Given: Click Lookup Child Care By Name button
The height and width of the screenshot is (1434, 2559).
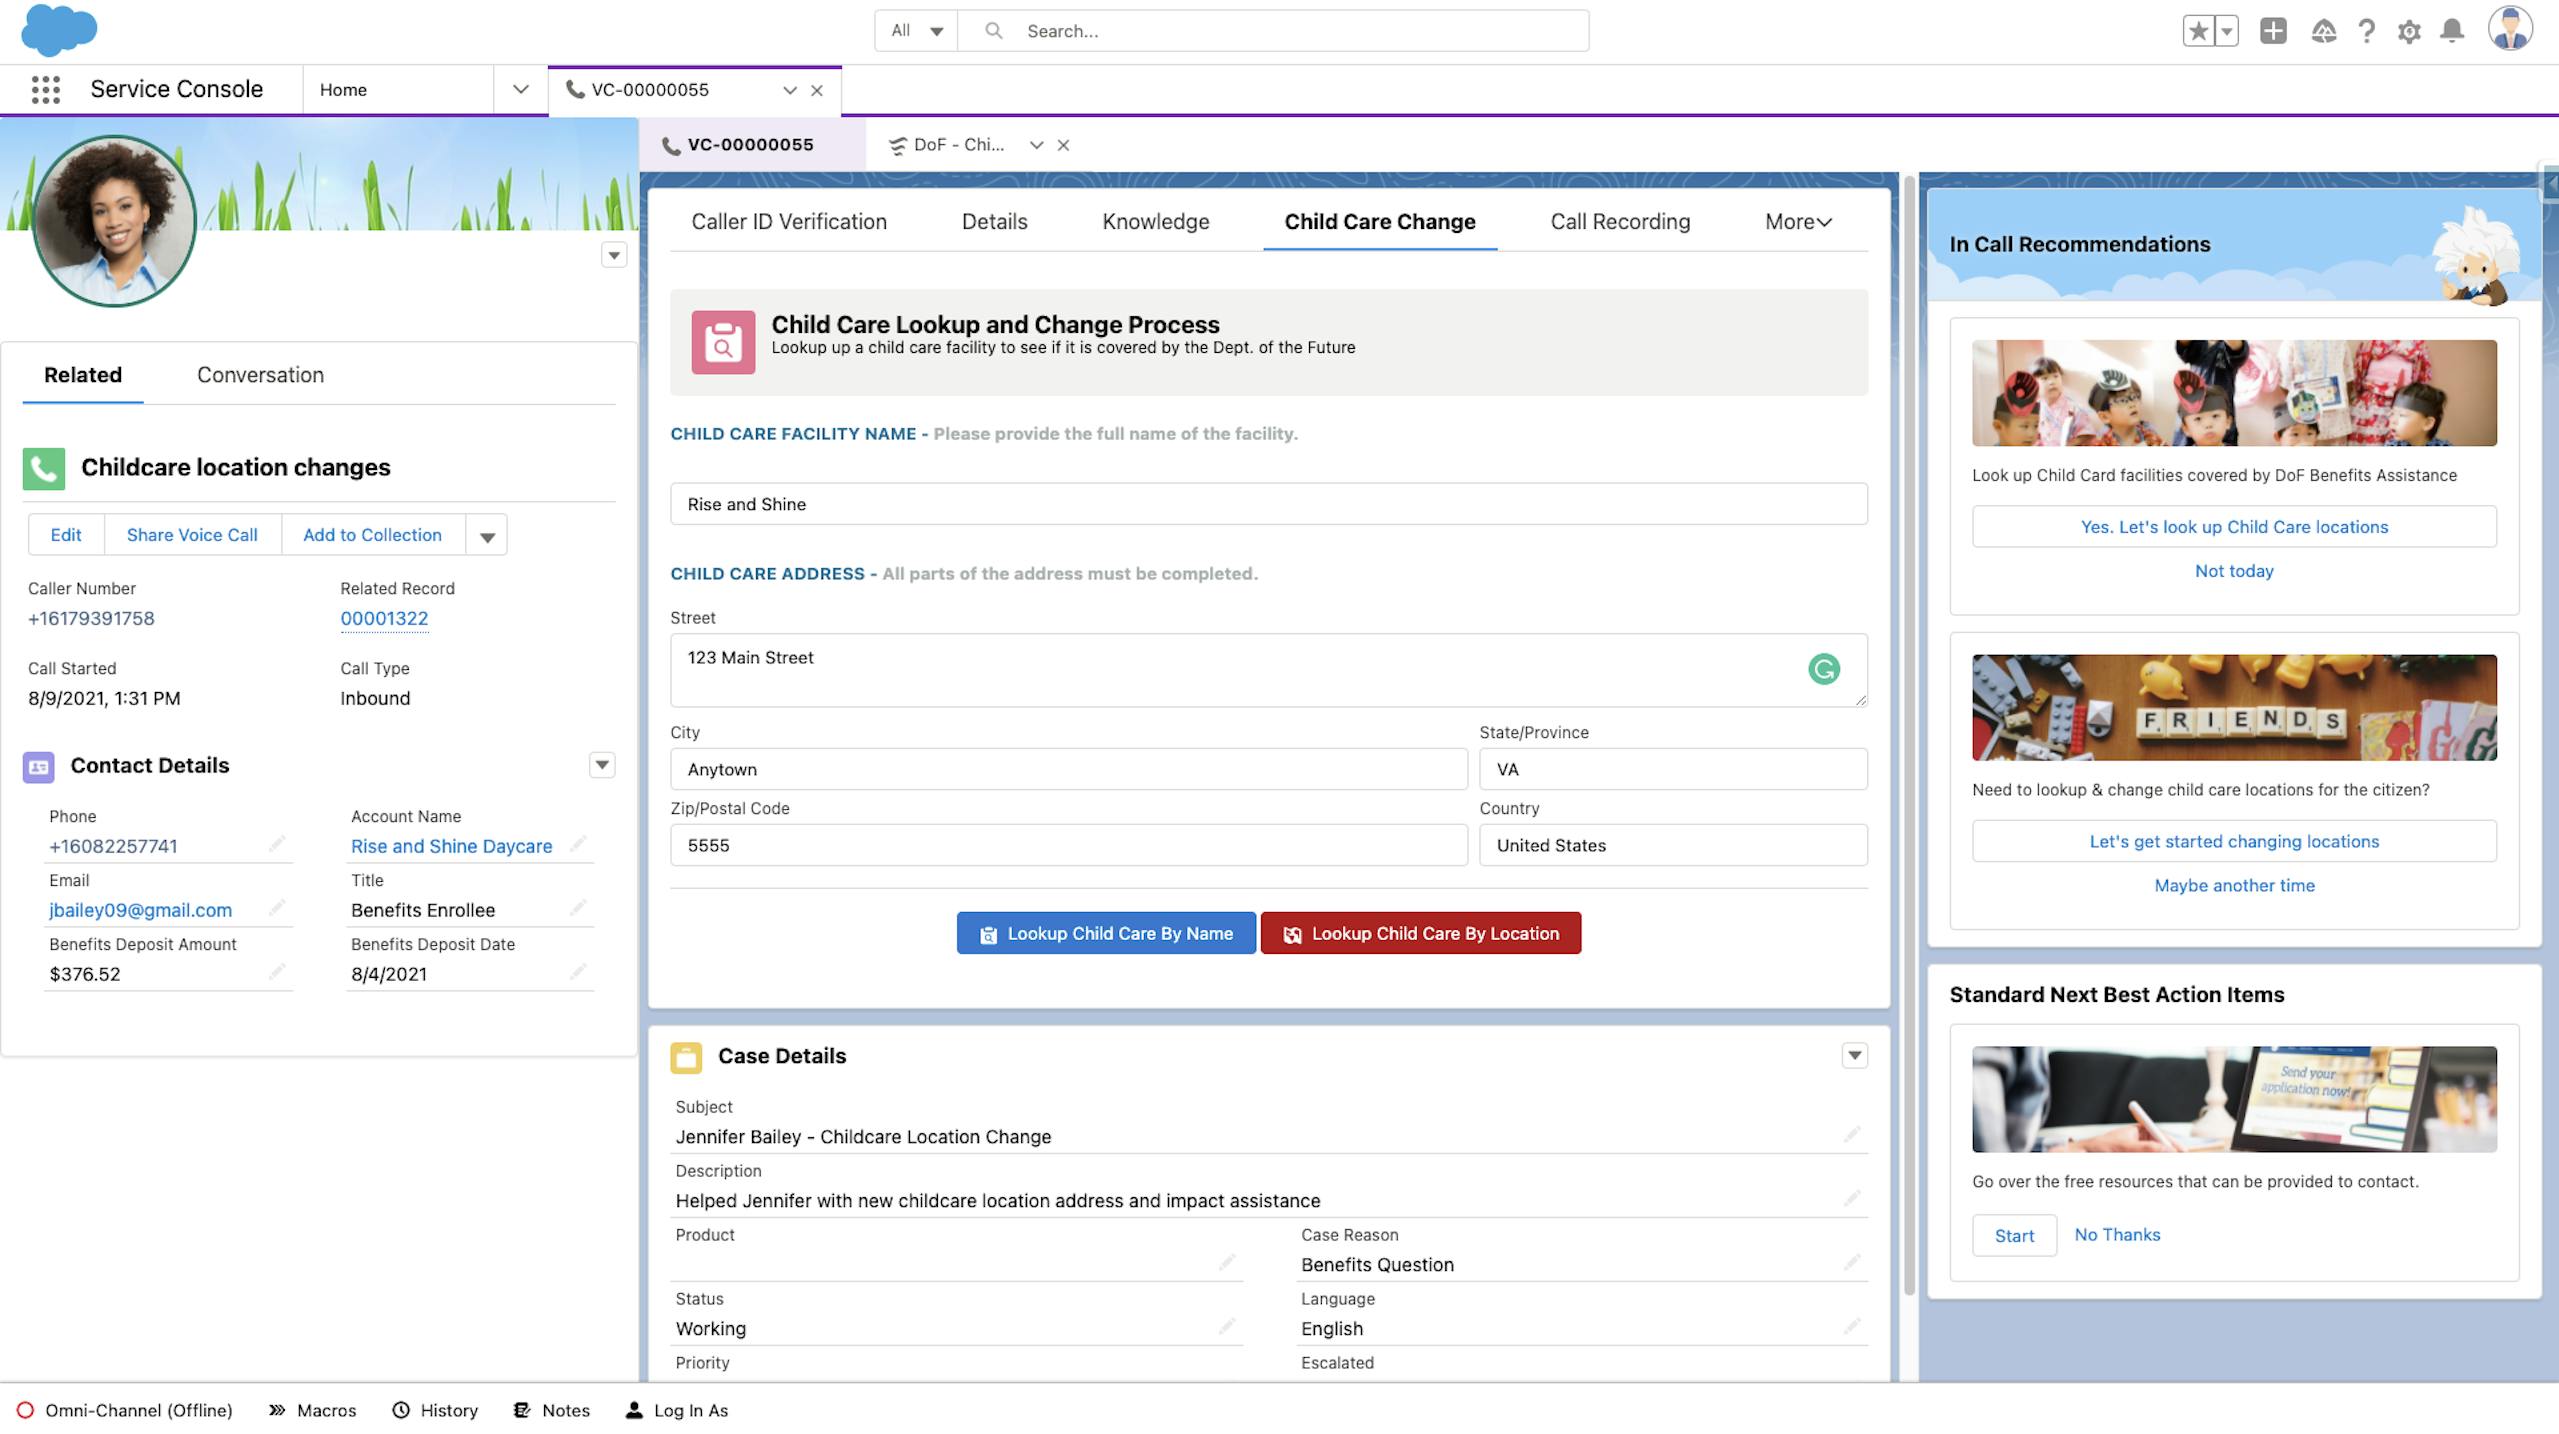Looking at the screenshot, I should [x=1105, y=933].
